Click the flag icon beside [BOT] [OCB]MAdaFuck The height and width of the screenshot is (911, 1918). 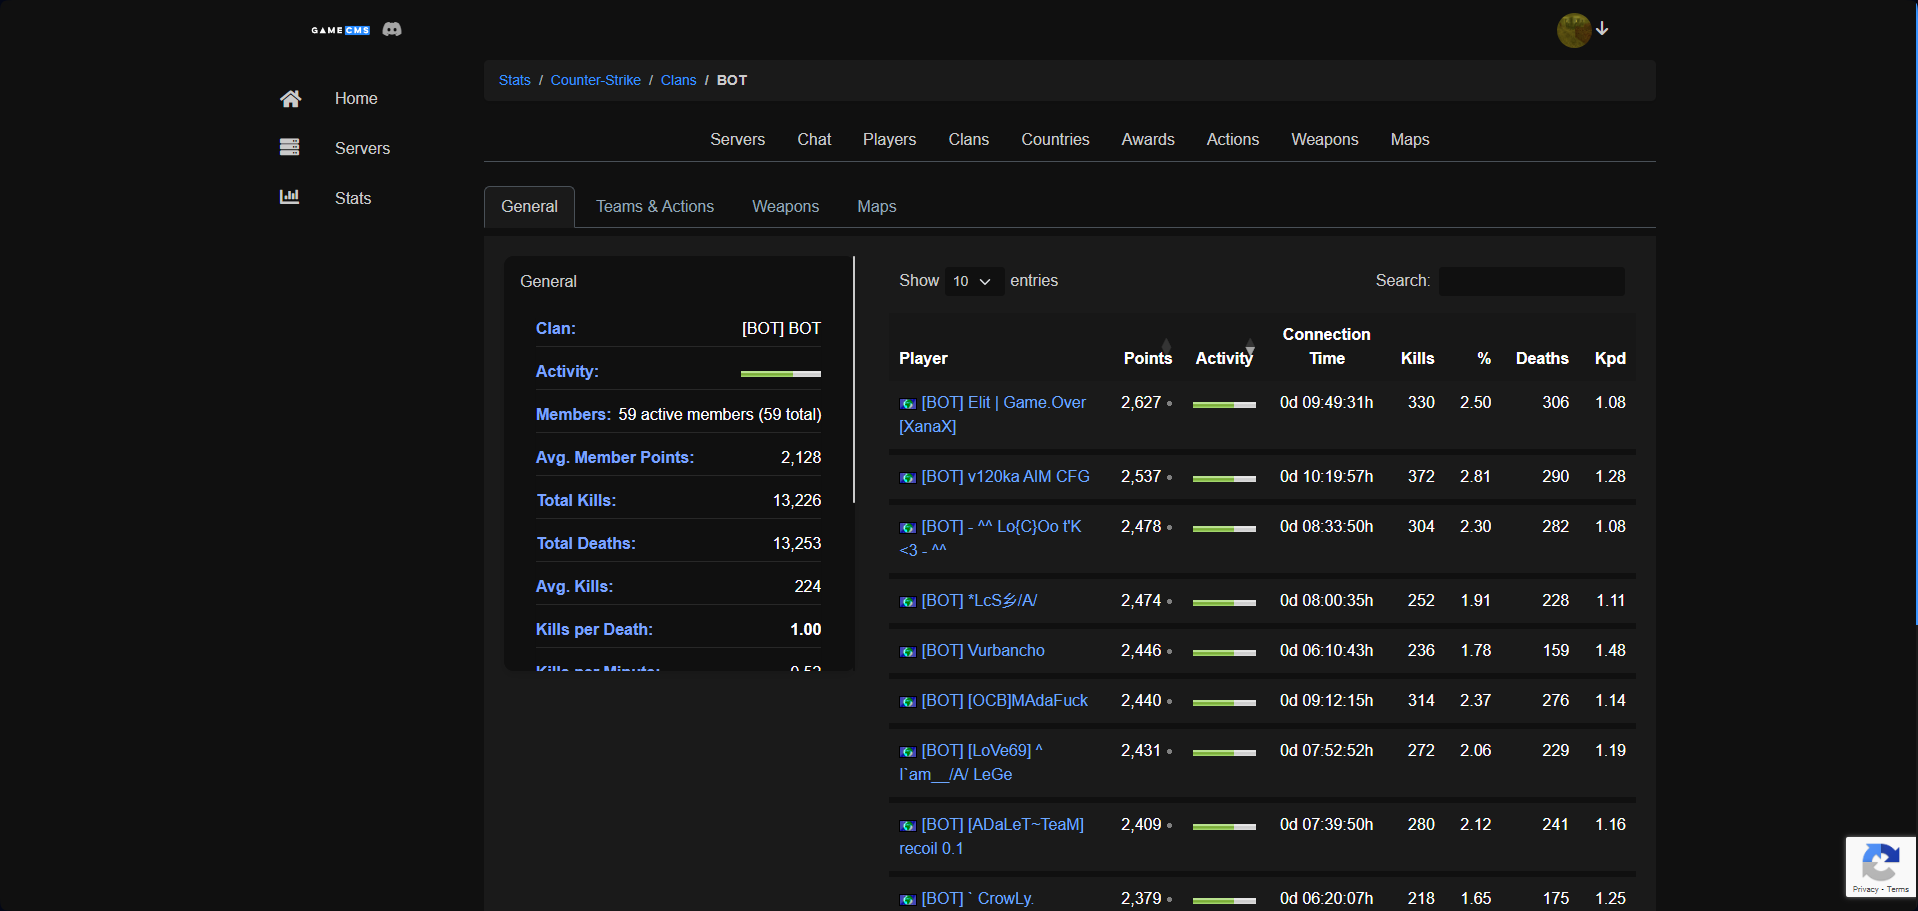[908, 702]
